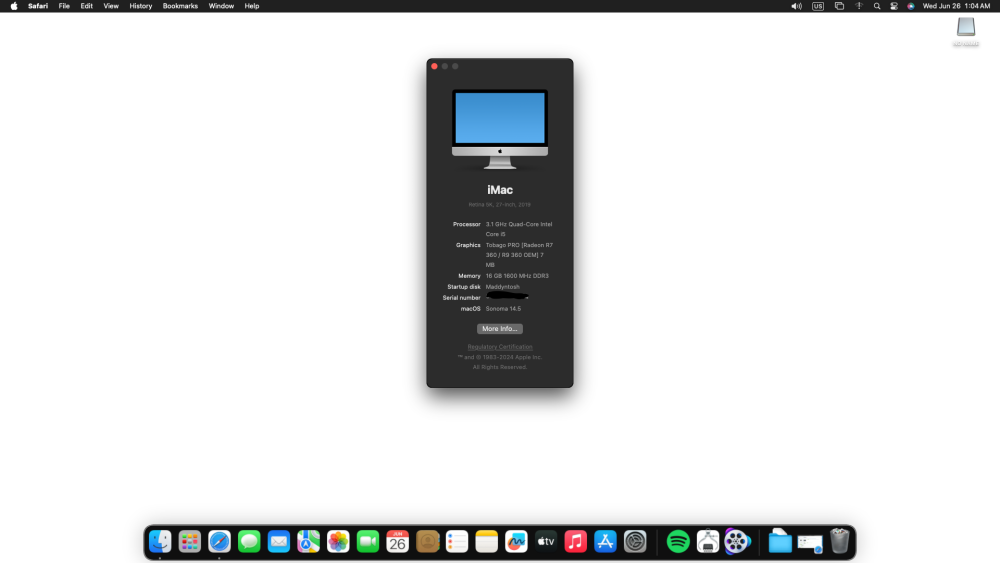The image size is (1000, 563).
Task: Open the App Store in Dock
Action: coord(605,542)
